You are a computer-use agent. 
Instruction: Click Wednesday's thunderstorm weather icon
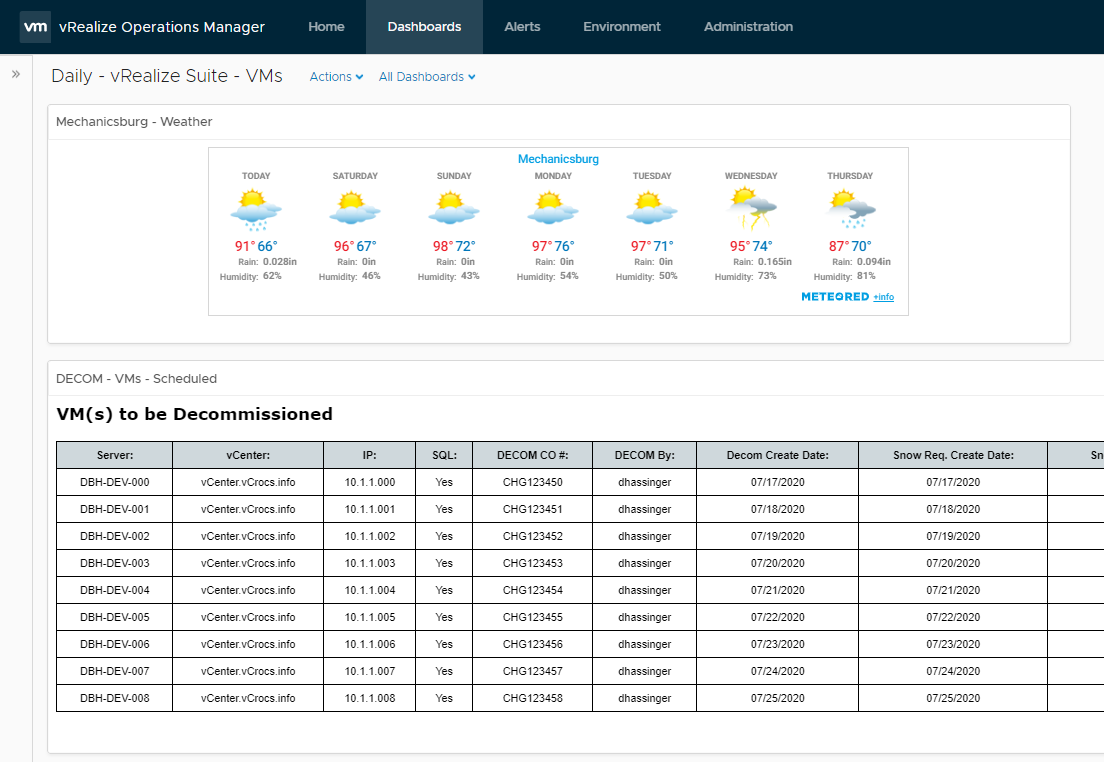click(x=751, y=209)
